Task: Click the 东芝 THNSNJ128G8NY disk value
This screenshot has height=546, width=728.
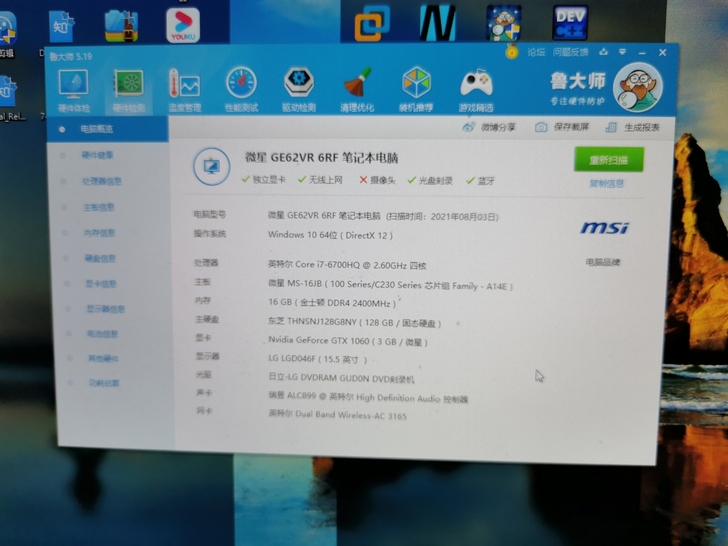Action: [x=355, y=322]
